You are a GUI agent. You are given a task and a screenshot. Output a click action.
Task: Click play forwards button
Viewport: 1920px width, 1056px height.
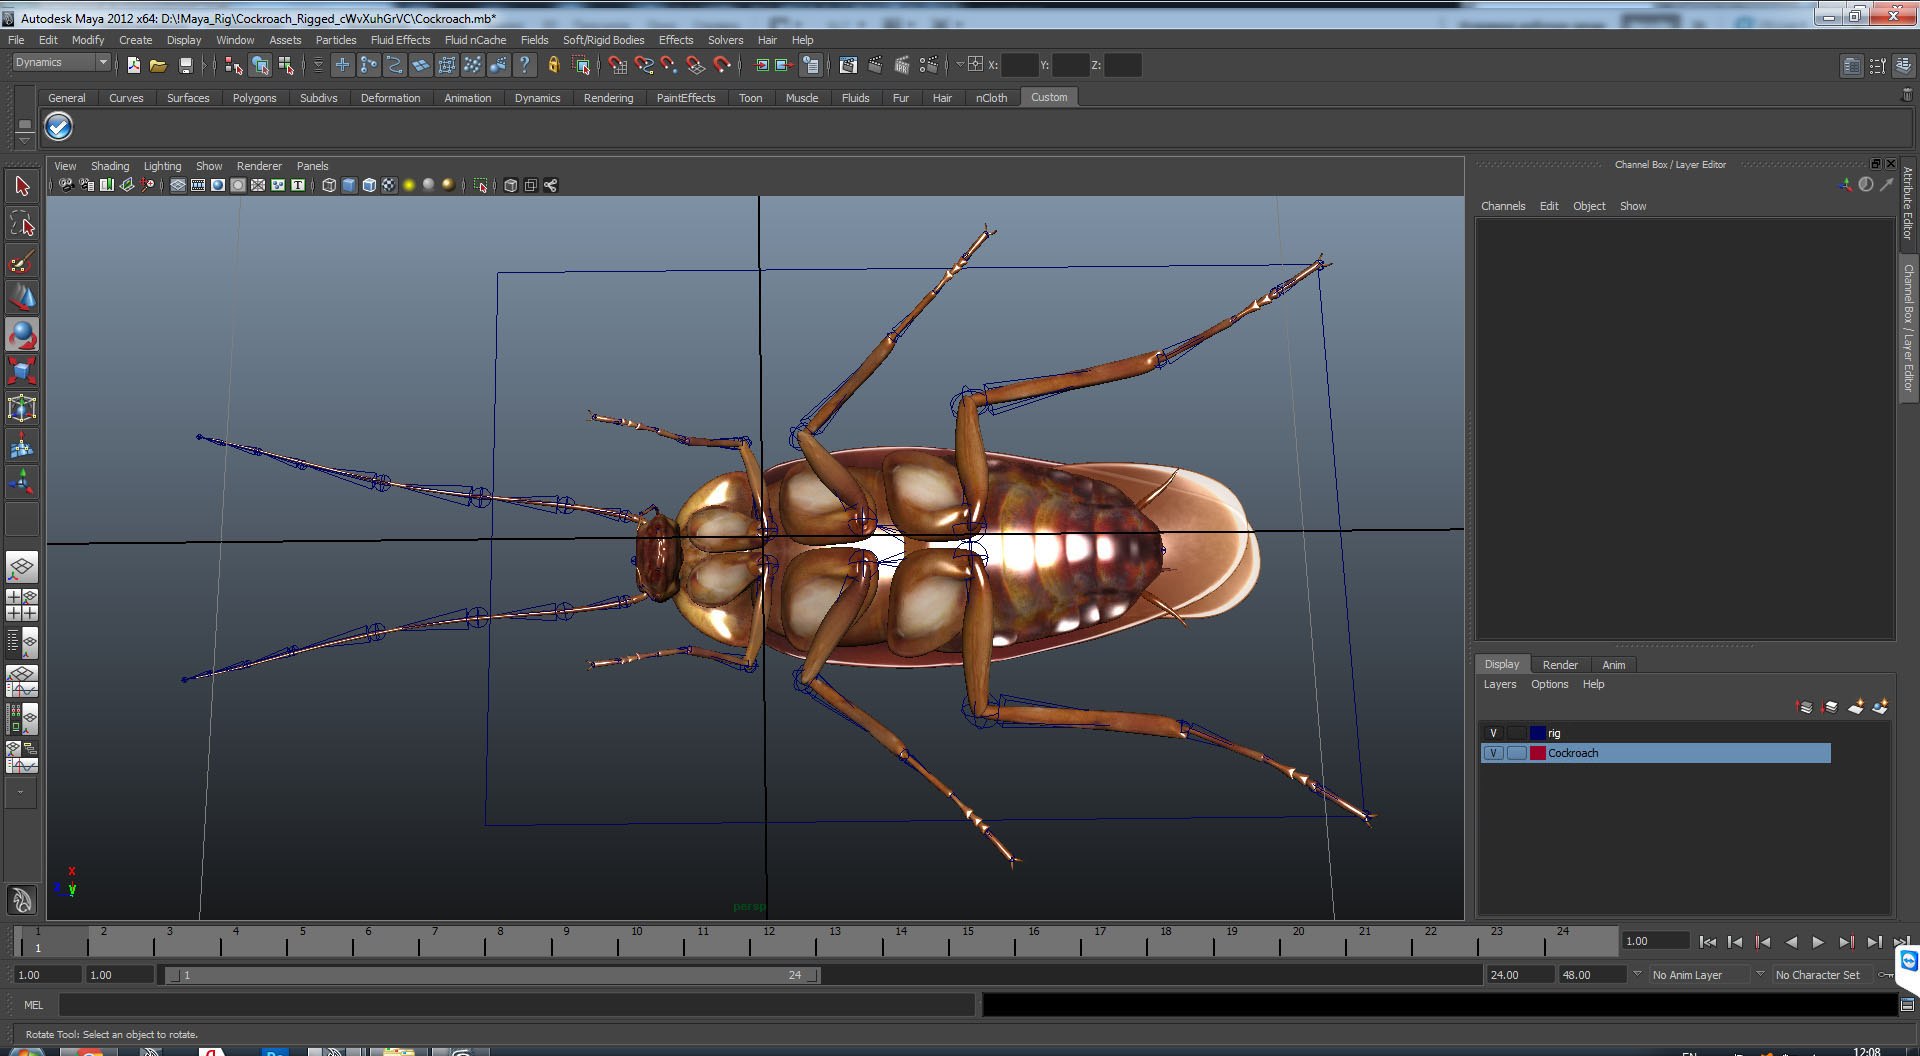(x=1818, y=942)
